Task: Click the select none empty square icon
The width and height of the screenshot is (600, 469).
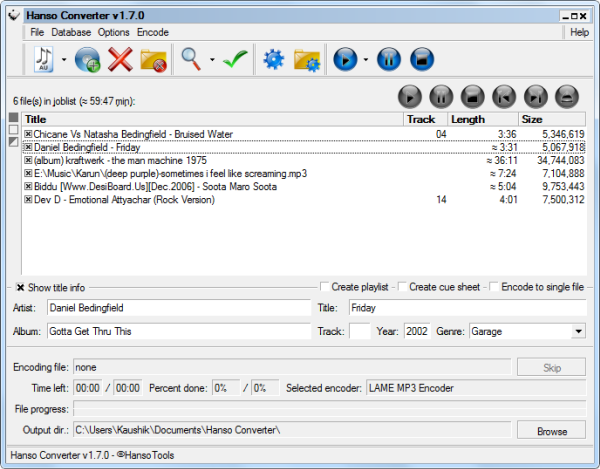Action: point(13,130)
